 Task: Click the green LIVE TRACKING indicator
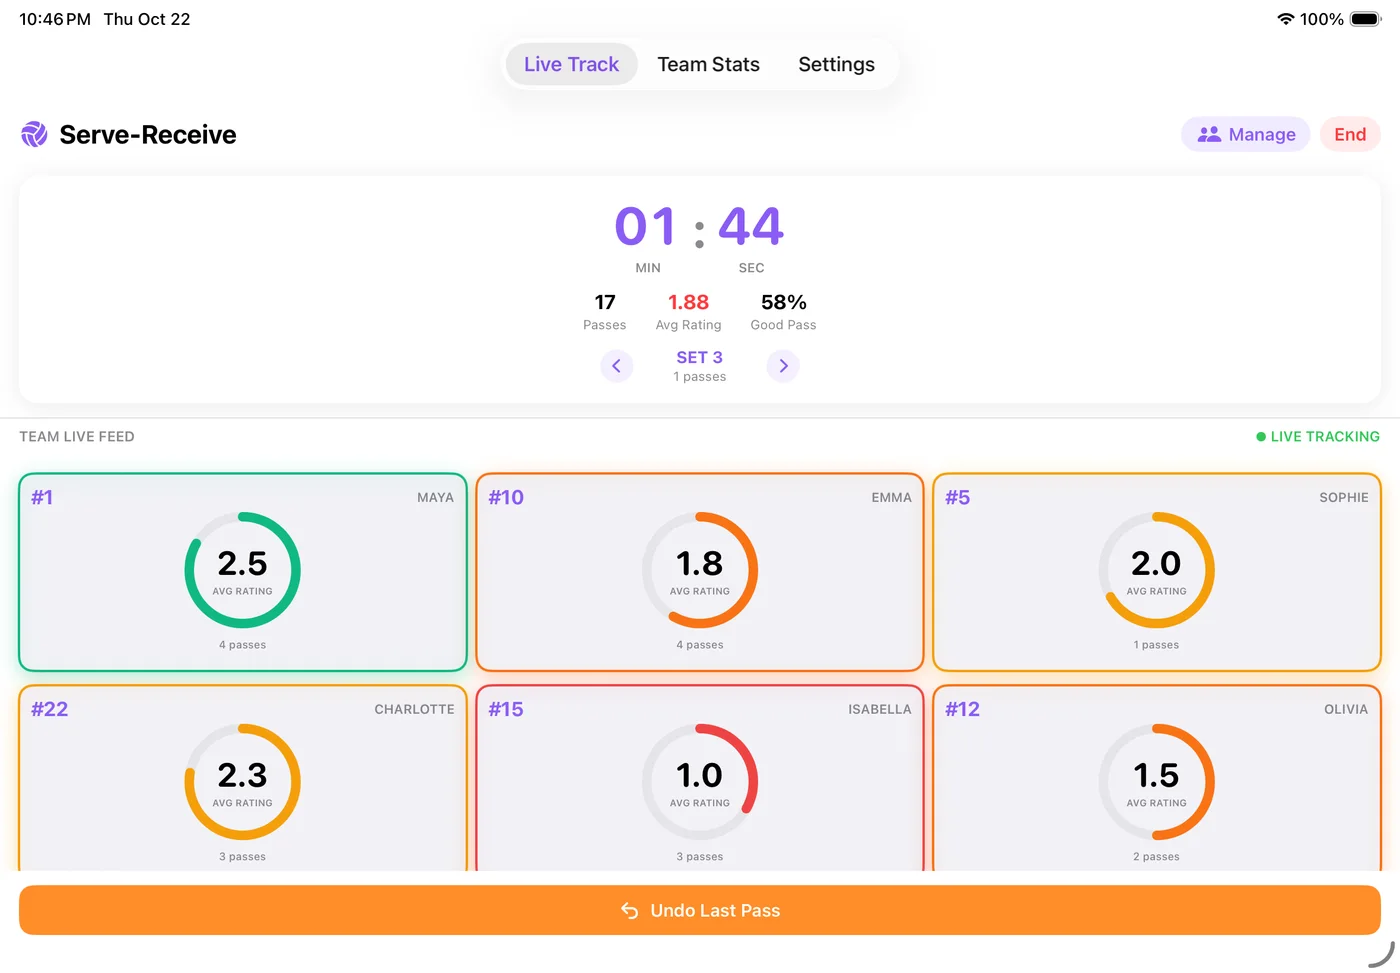[x=1318, y=436]
